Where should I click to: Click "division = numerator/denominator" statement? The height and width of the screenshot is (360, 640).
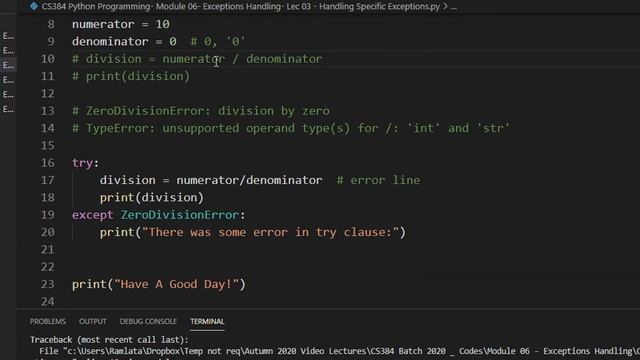pos(211,180)
